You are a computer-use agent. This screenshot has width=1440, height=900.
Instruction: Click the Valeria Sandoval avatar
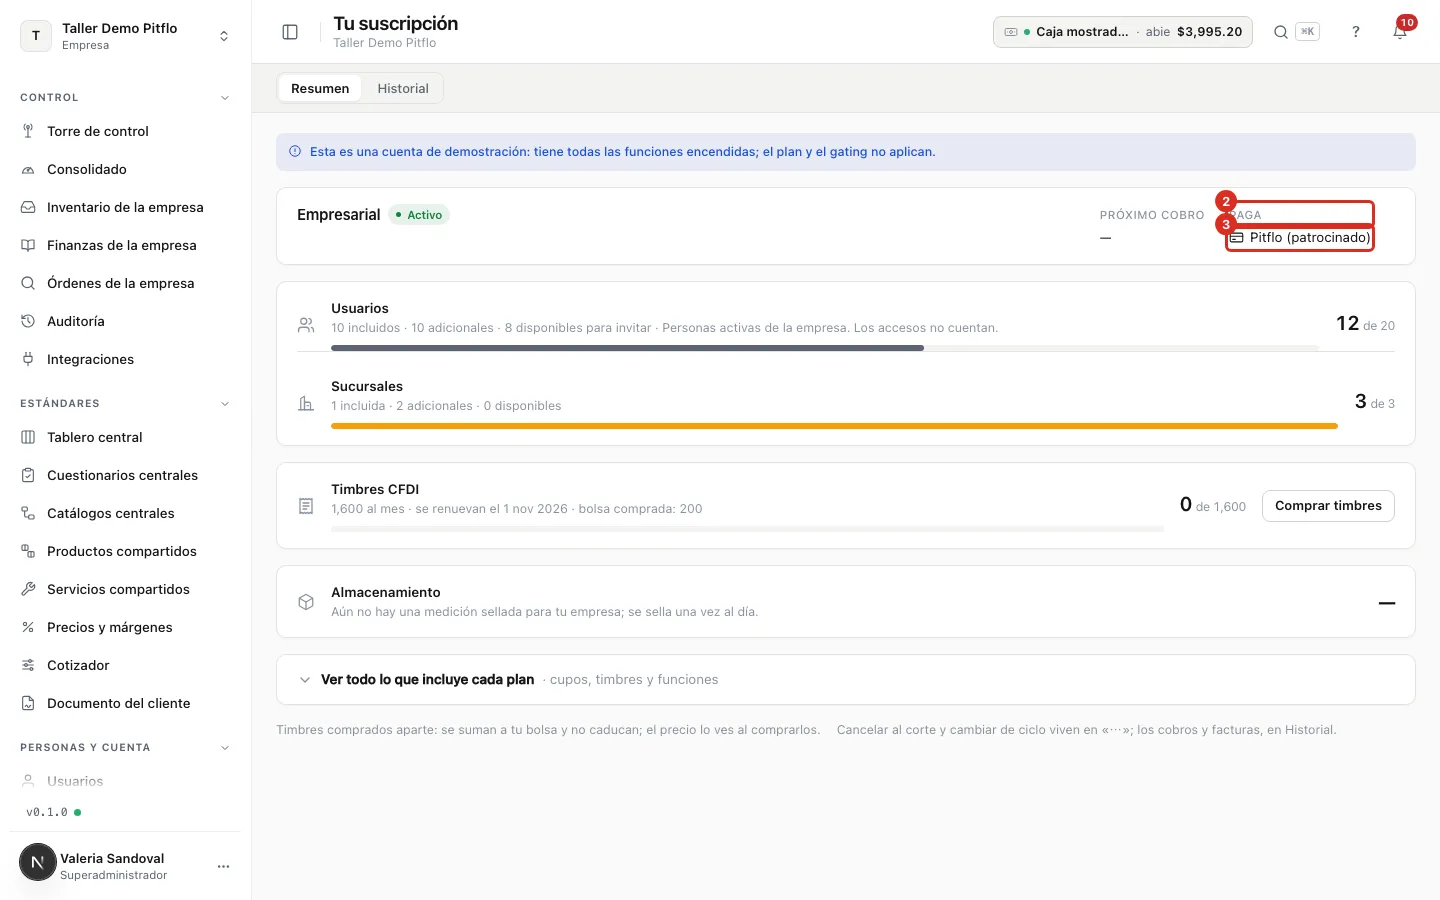pos(38,862)
